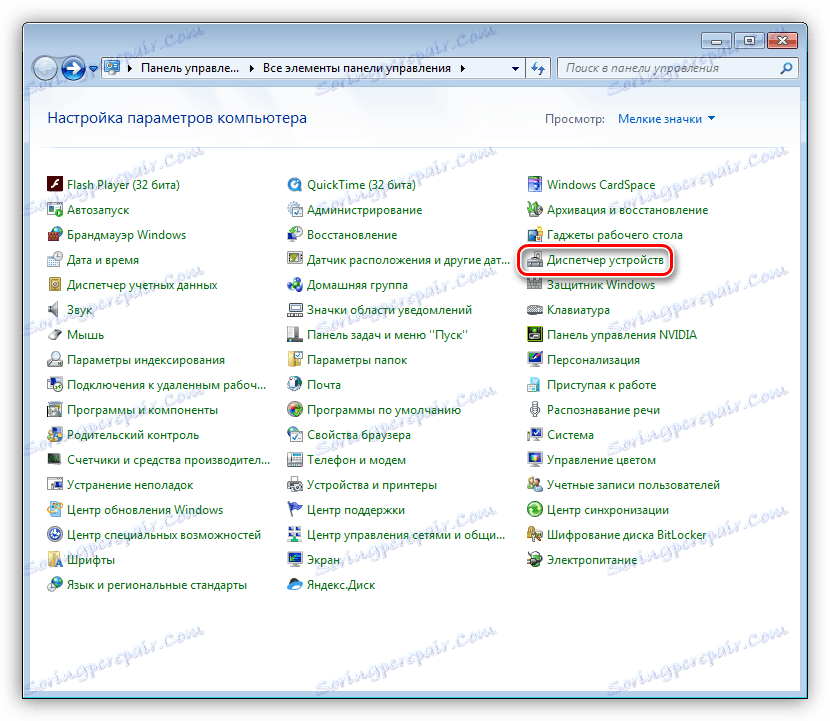Open the Распознавание речи microphone icon
830x721 pixels.
tap(535, 410)
